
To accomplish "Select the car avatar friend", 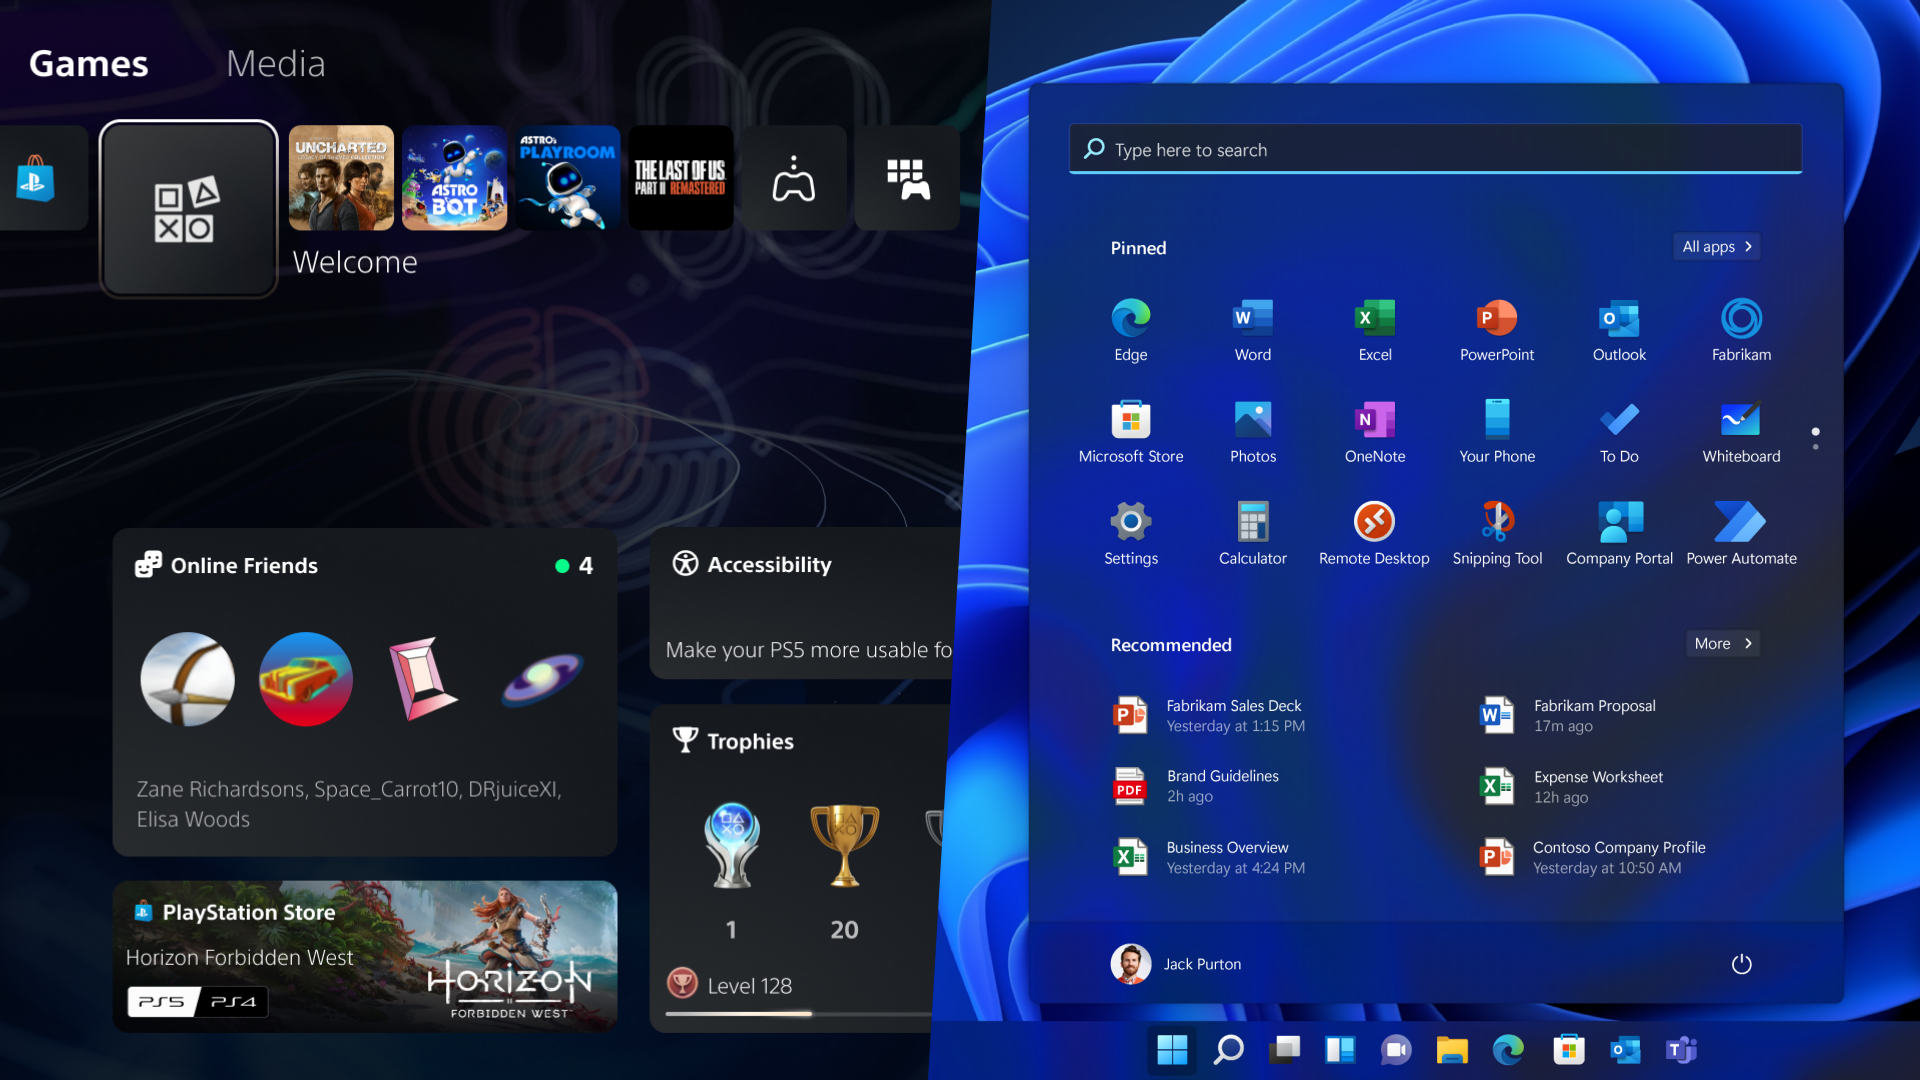I will 305,679.
